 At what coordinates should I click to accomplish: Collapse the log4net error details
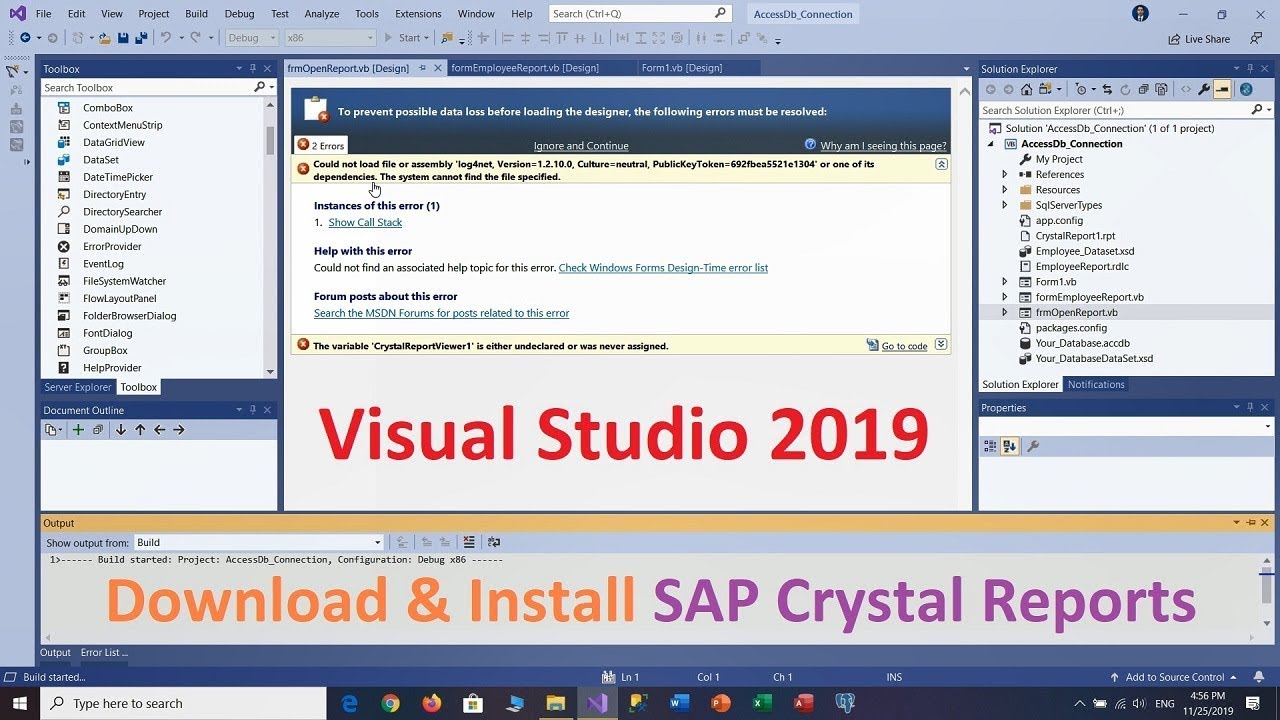(941, 163)
